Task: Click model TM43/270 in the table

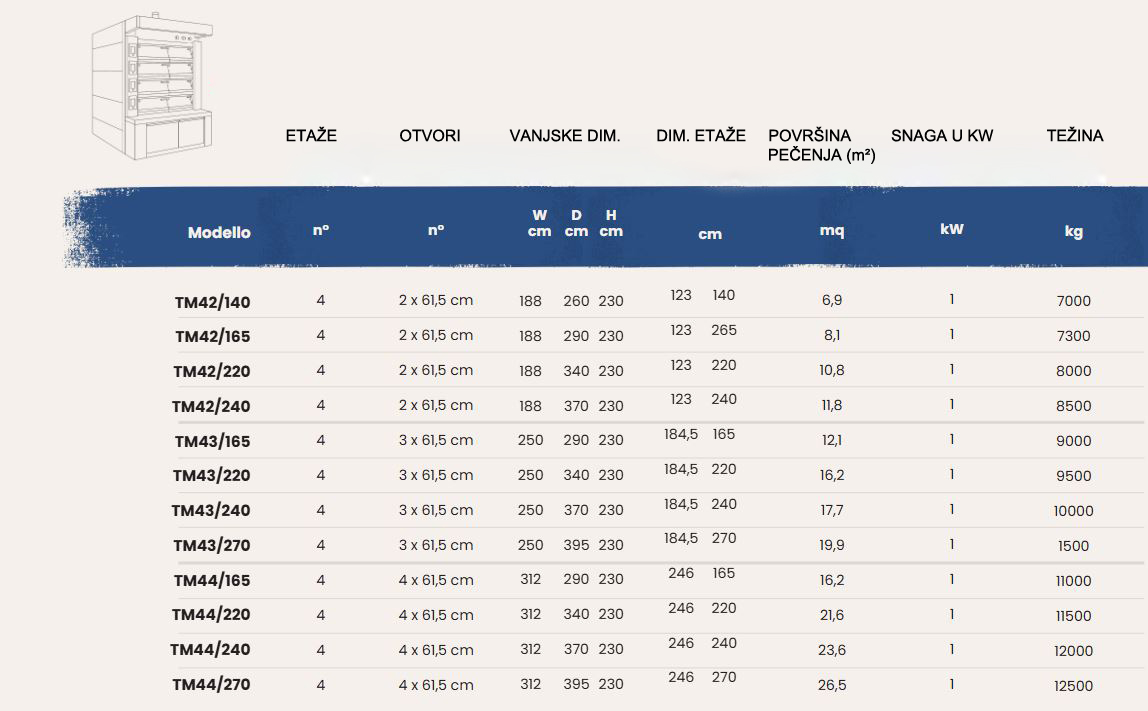Action: (211, 546)
